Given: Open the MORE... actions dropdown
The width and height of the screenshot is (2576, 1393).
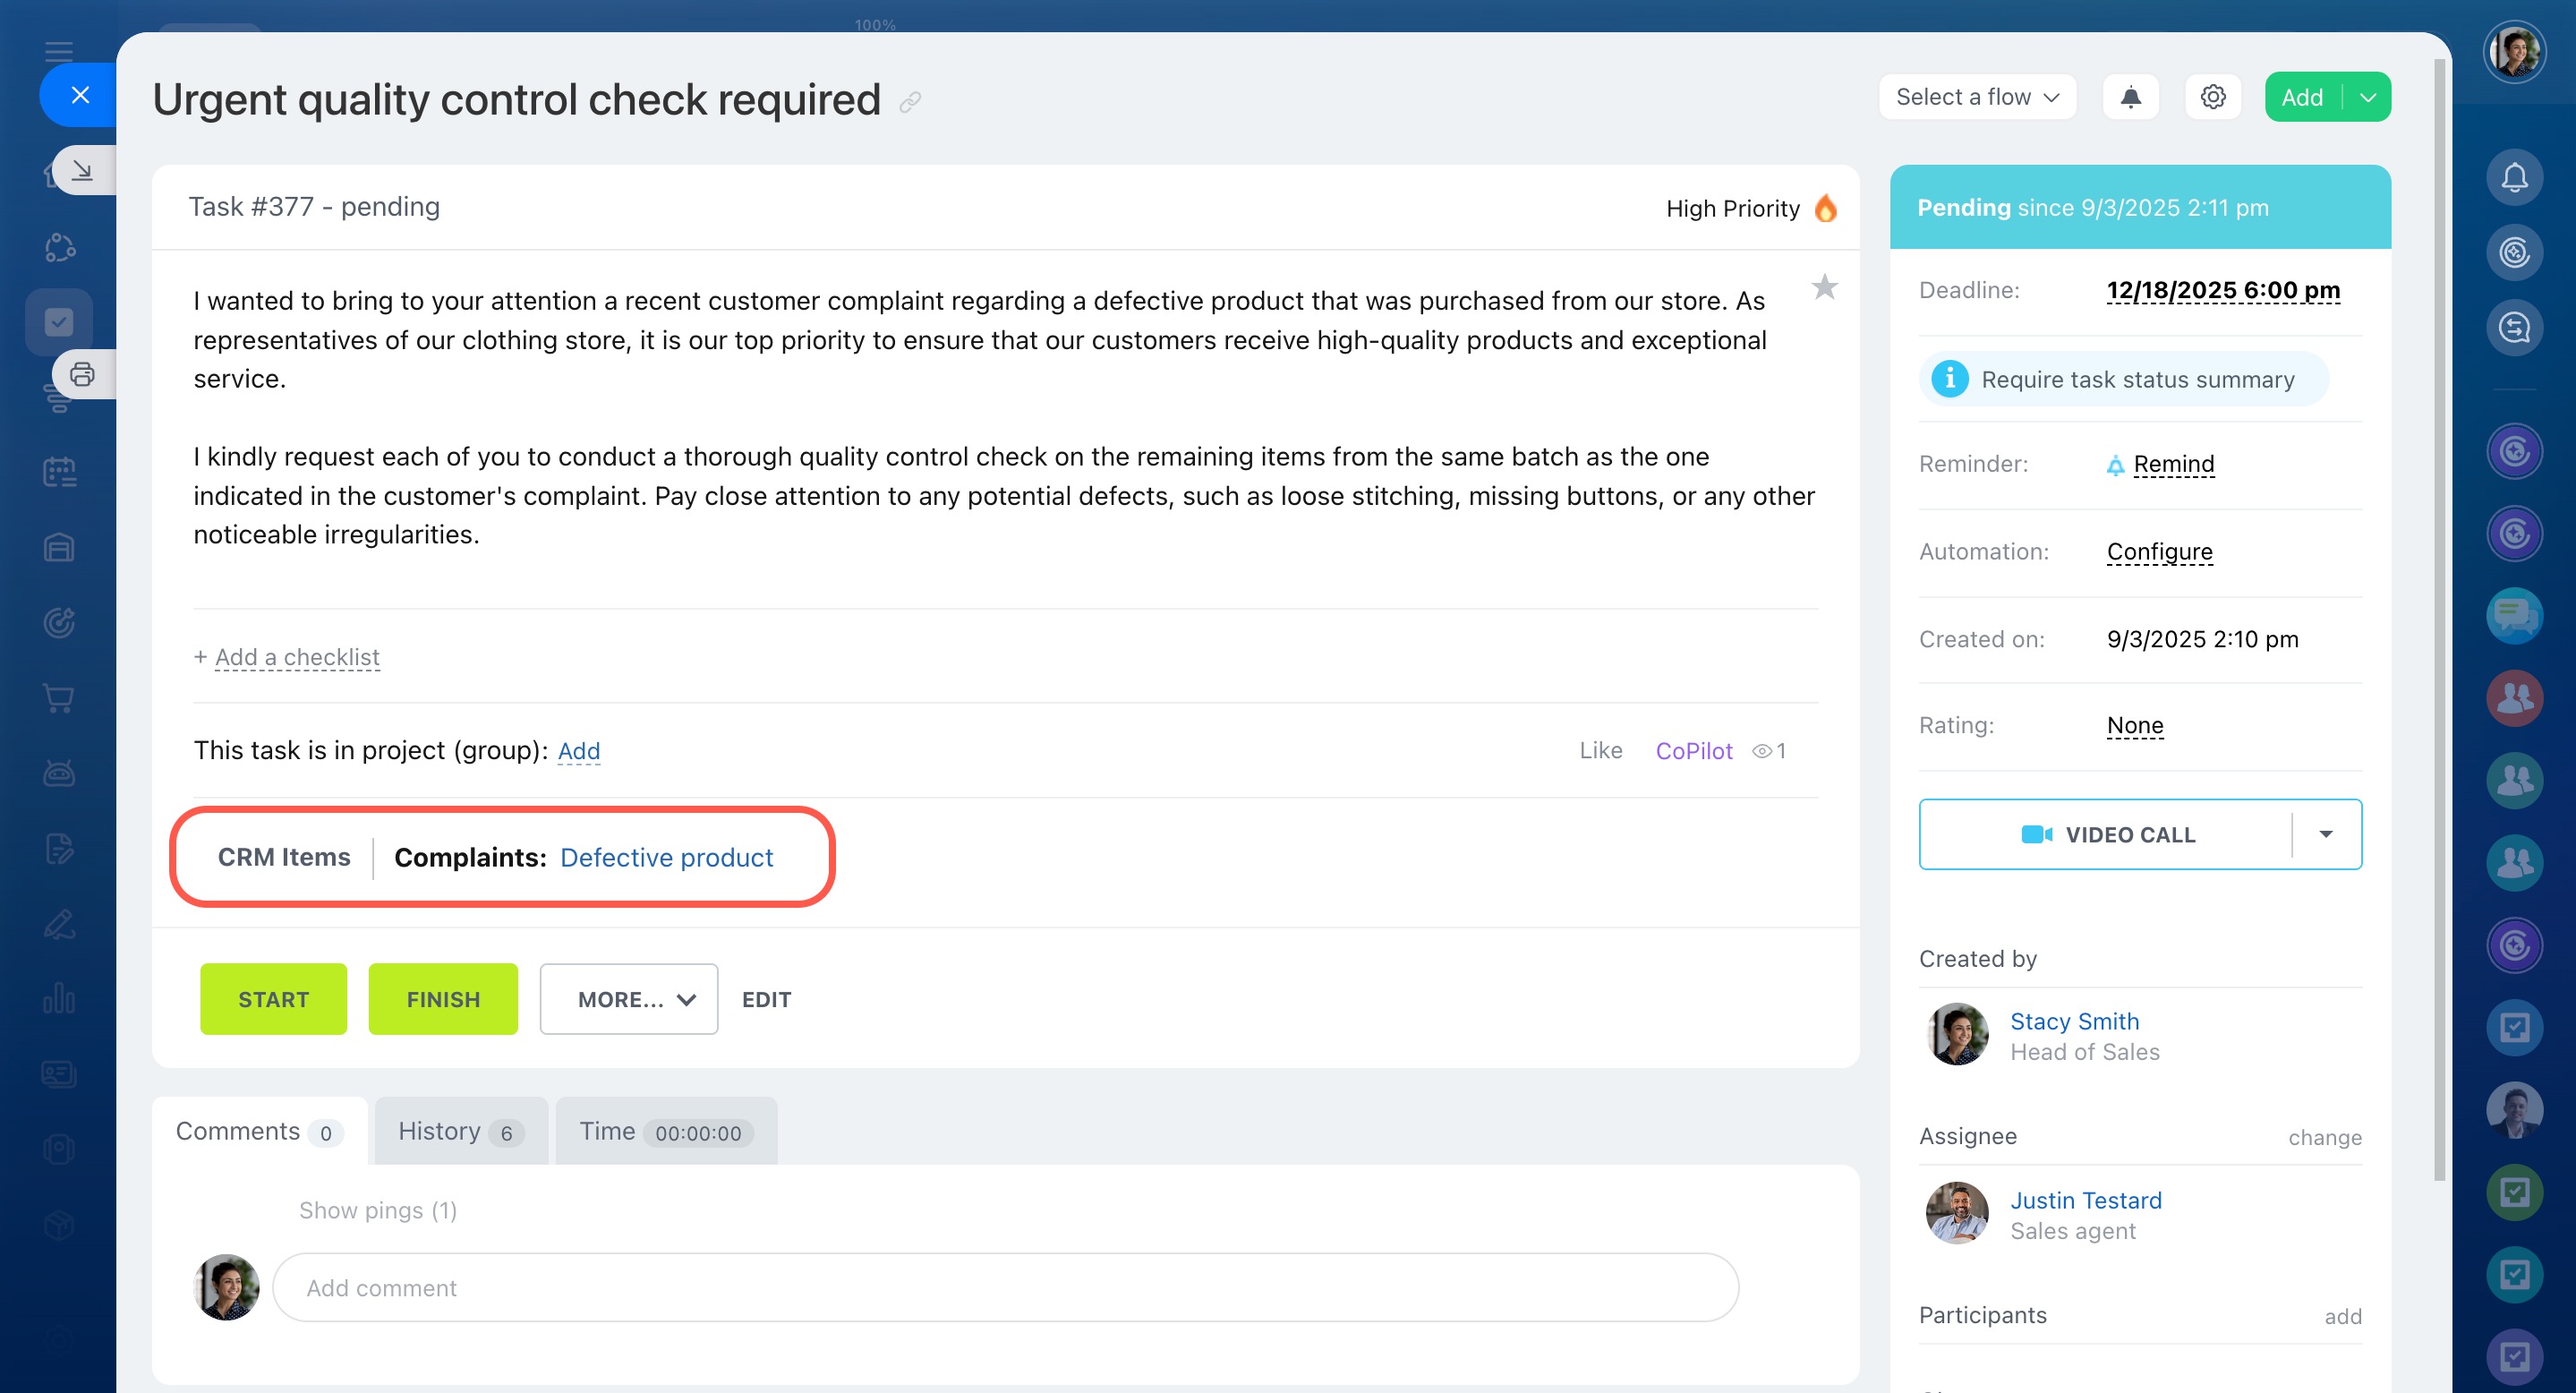Looking at the screenshot, I should point(628,999).
